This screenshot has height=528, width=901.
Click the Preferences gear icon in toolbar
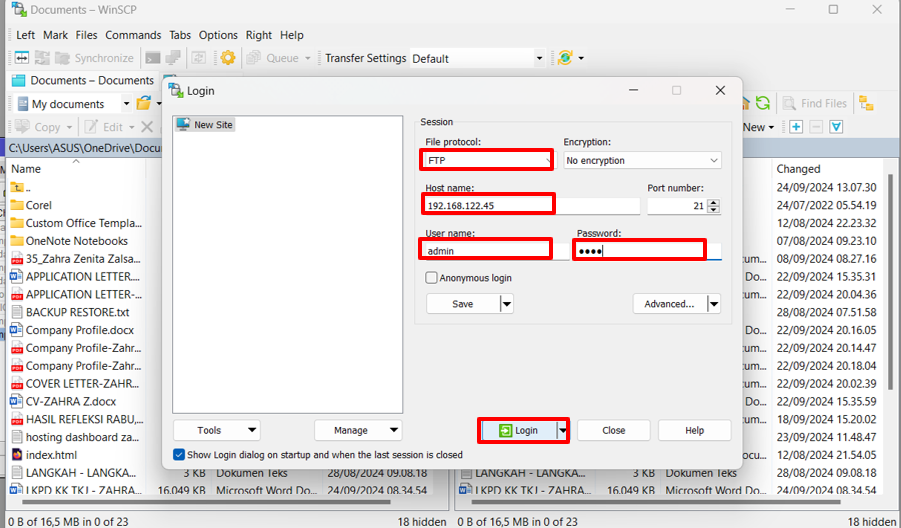(x=228, y=58)
